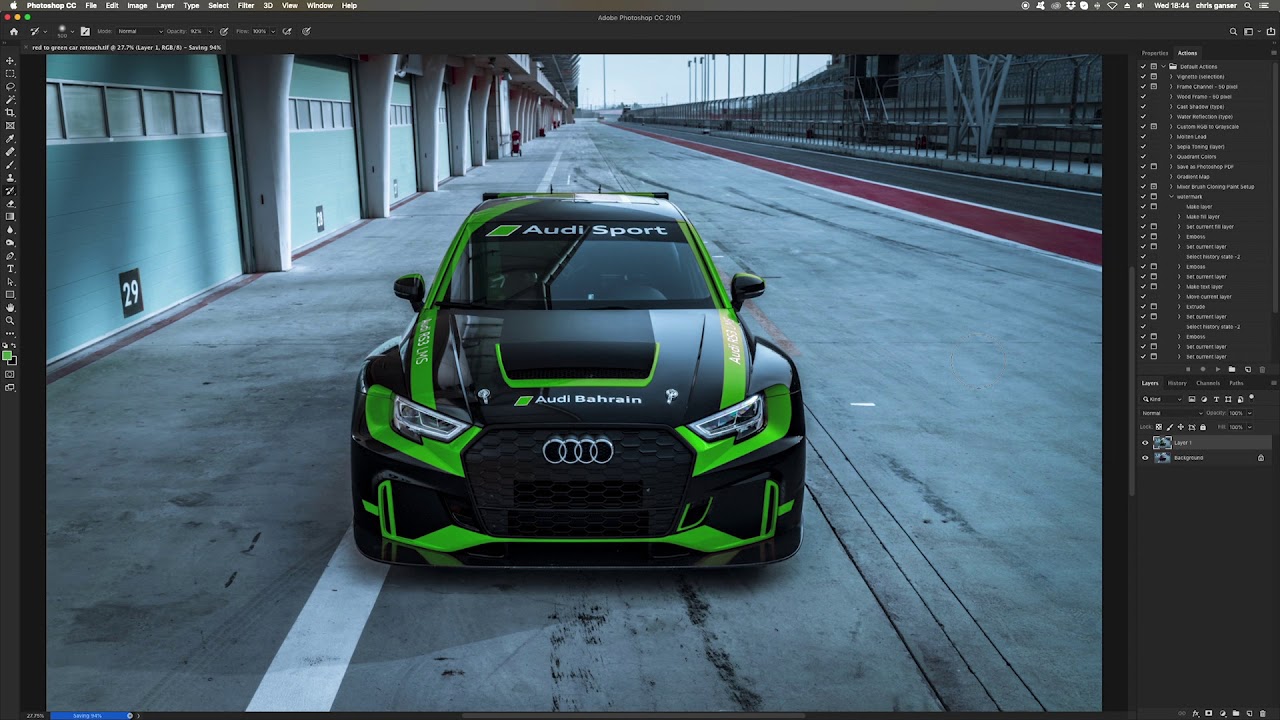Select the Pen tool
The image size is (1280, 720).
10,256
